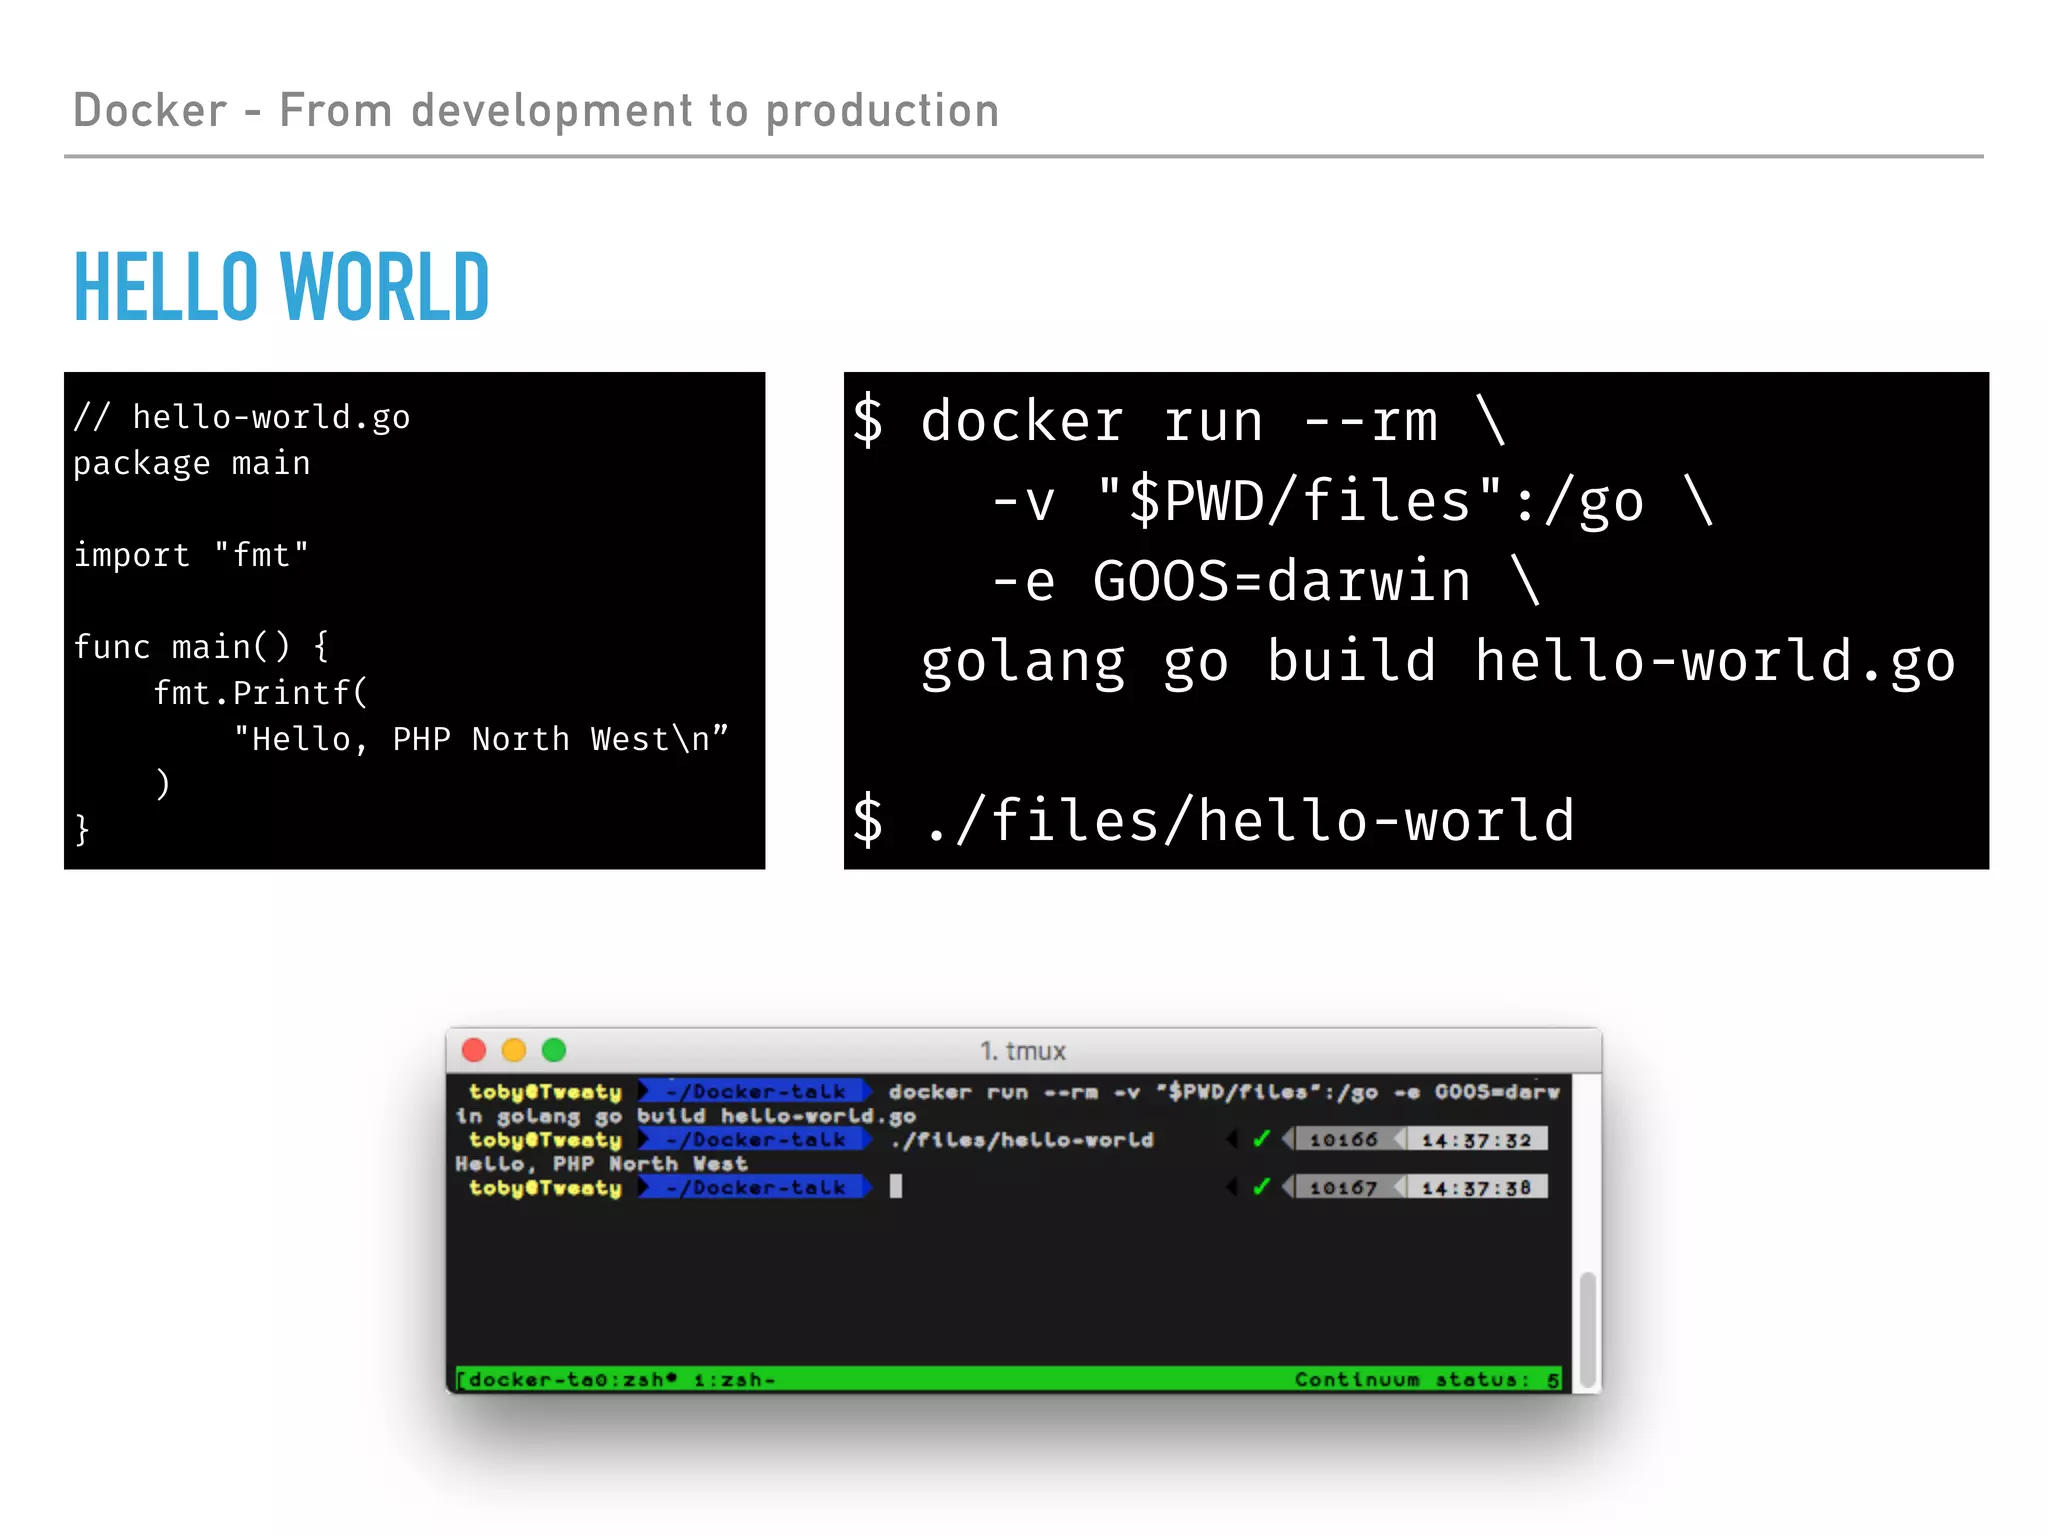This screenshot has height=1536, width=2048.
Task: Click the yellow minimize button of the tmux window
Action: coord(514,1050)
